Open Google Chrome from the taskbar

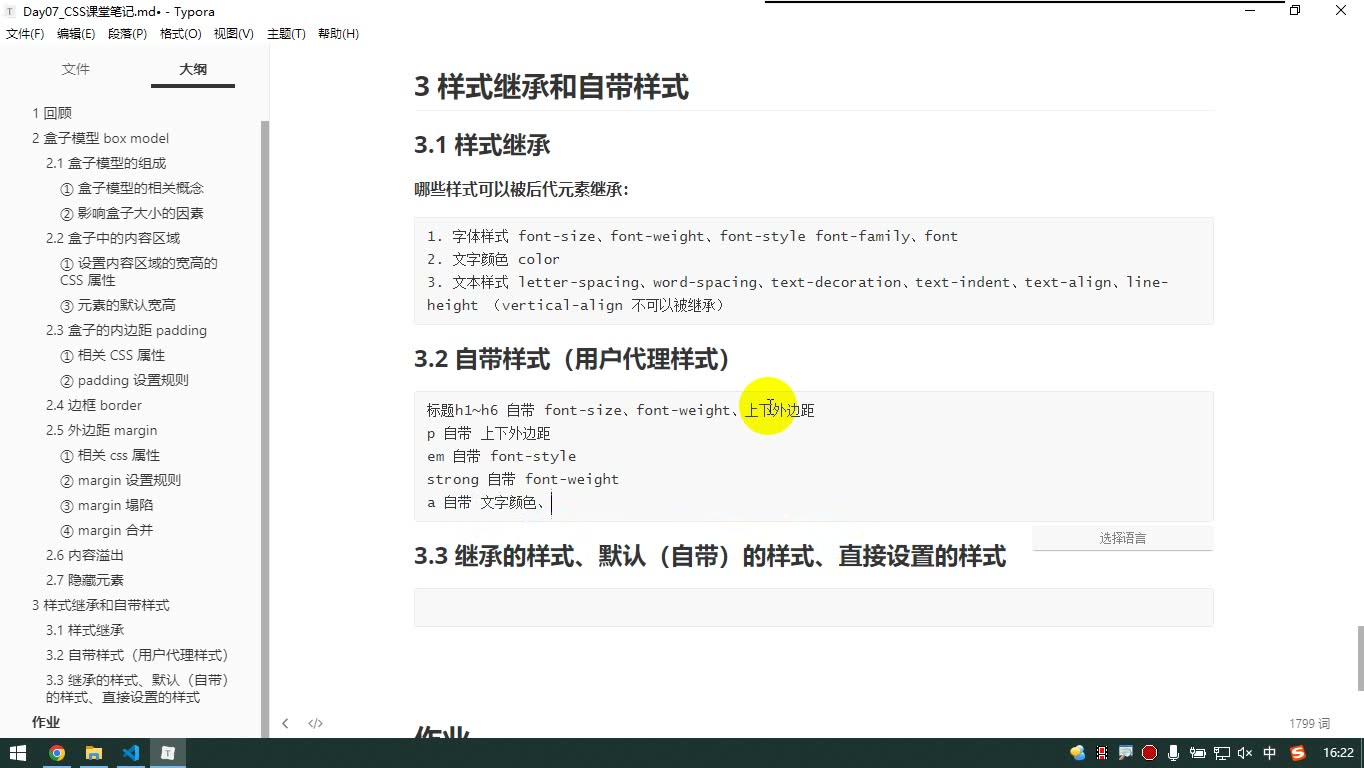tap(56, 753)
